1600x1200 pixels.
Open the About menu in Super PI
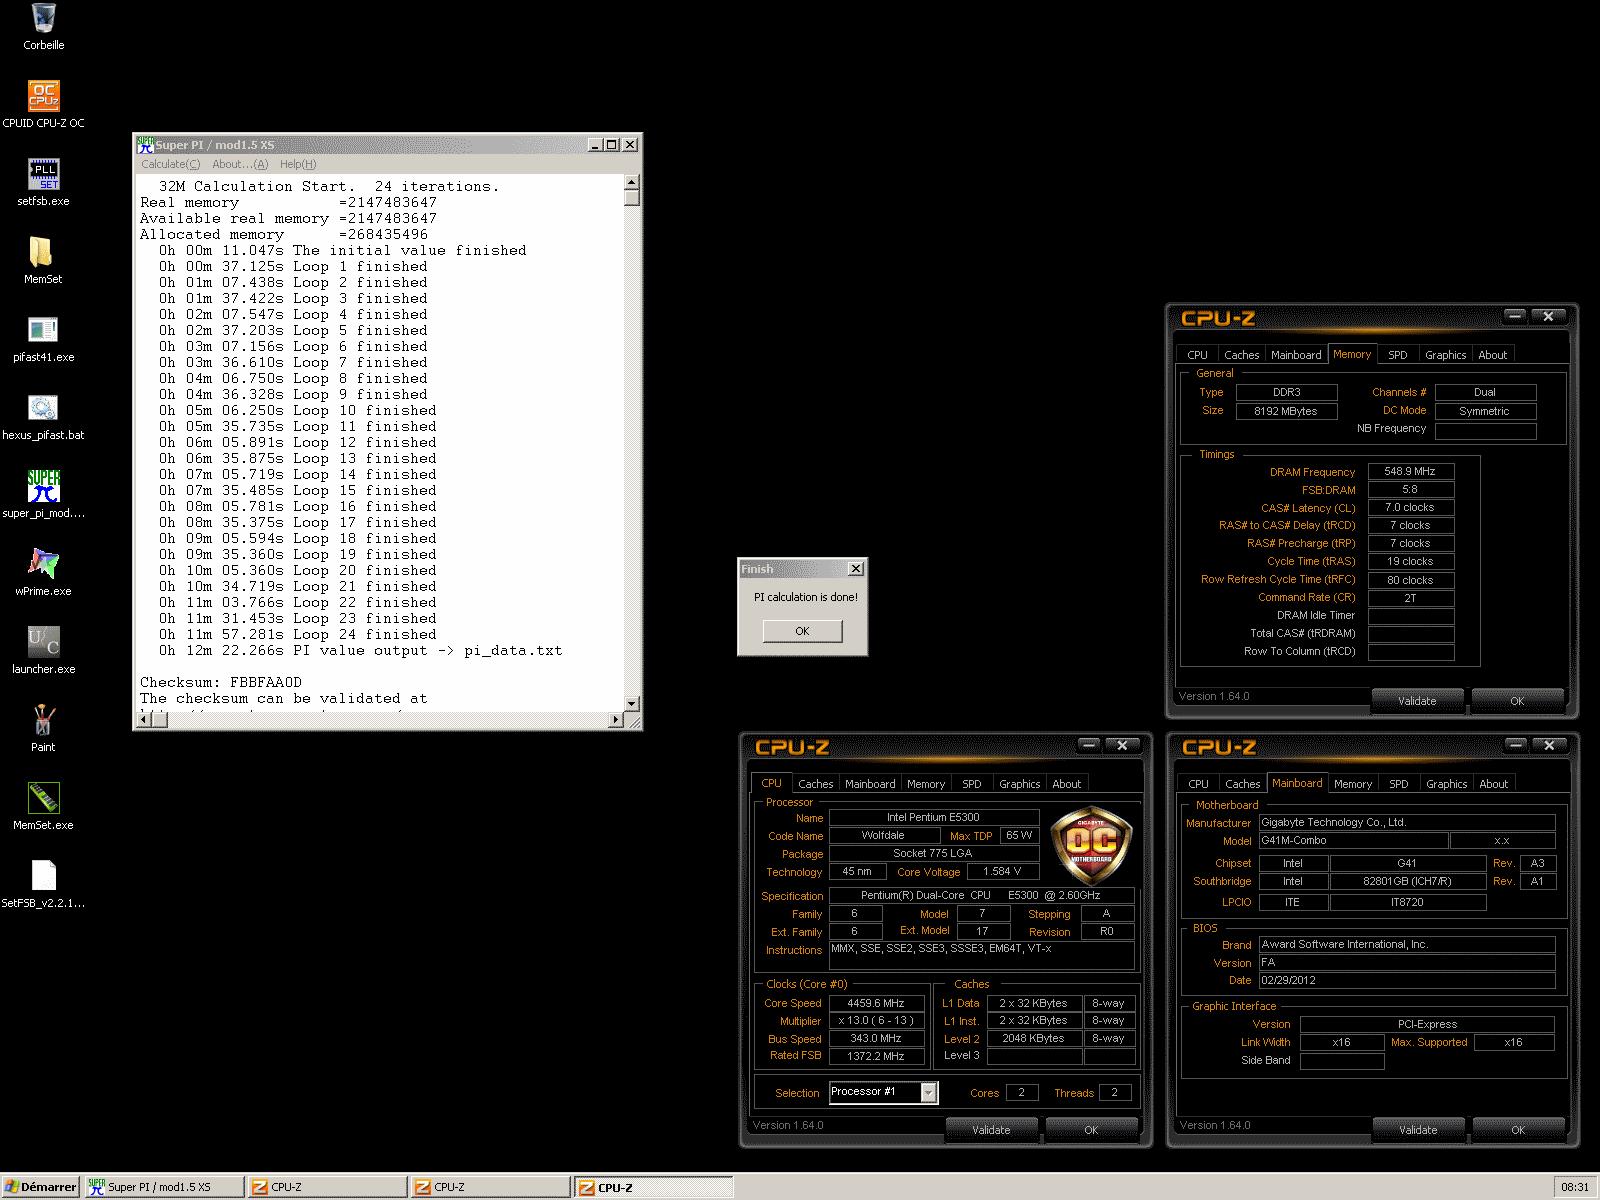[x=240, y=164]
